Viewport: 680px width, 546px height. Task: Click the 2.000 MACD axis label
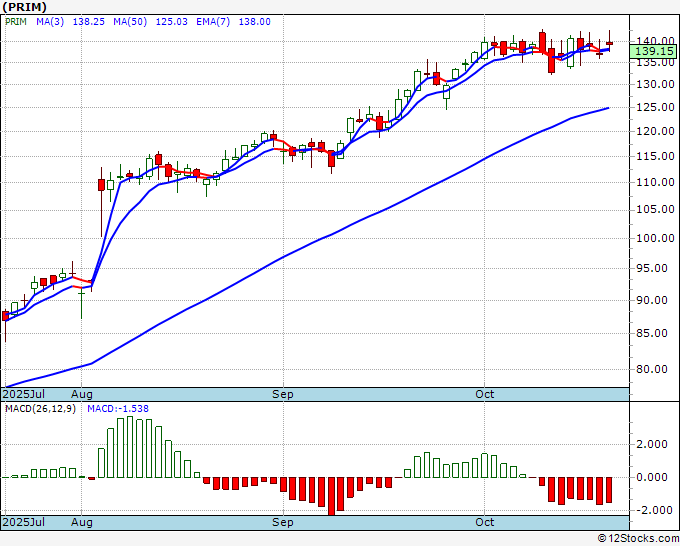tap(651, 444)
